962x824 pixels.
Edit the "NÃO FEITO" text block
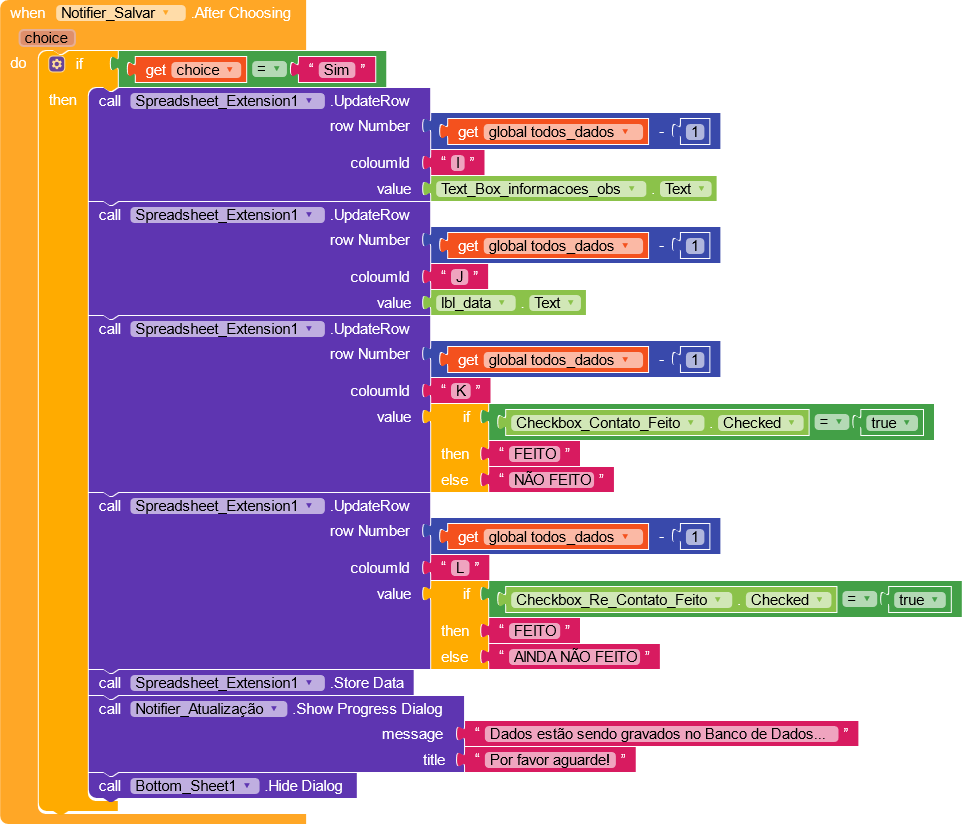coord(552,480)
